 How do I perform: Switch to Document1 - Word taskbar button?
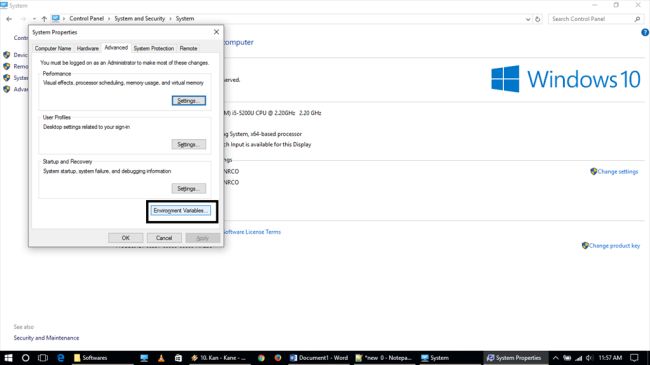coord(319,358)
